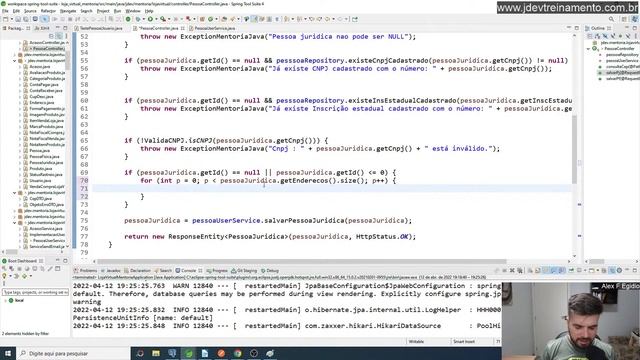Open AcessoService.java in Package Explorer
This screenshot has height=360, width=640.
click(46, 229)
